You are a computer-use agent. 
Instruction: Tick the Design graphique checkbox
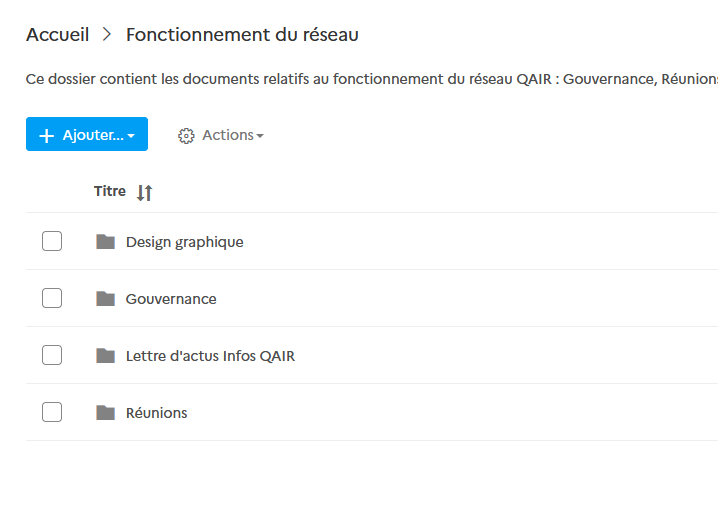pos(52,241)
